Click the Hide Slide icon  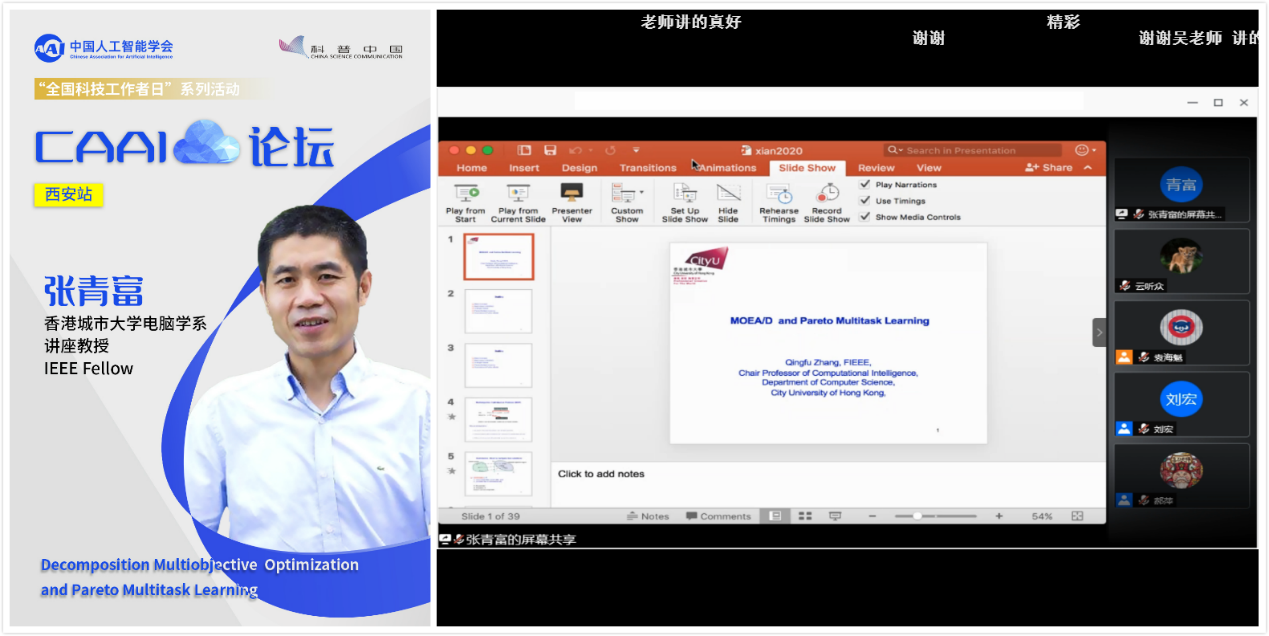pos(728,194)
